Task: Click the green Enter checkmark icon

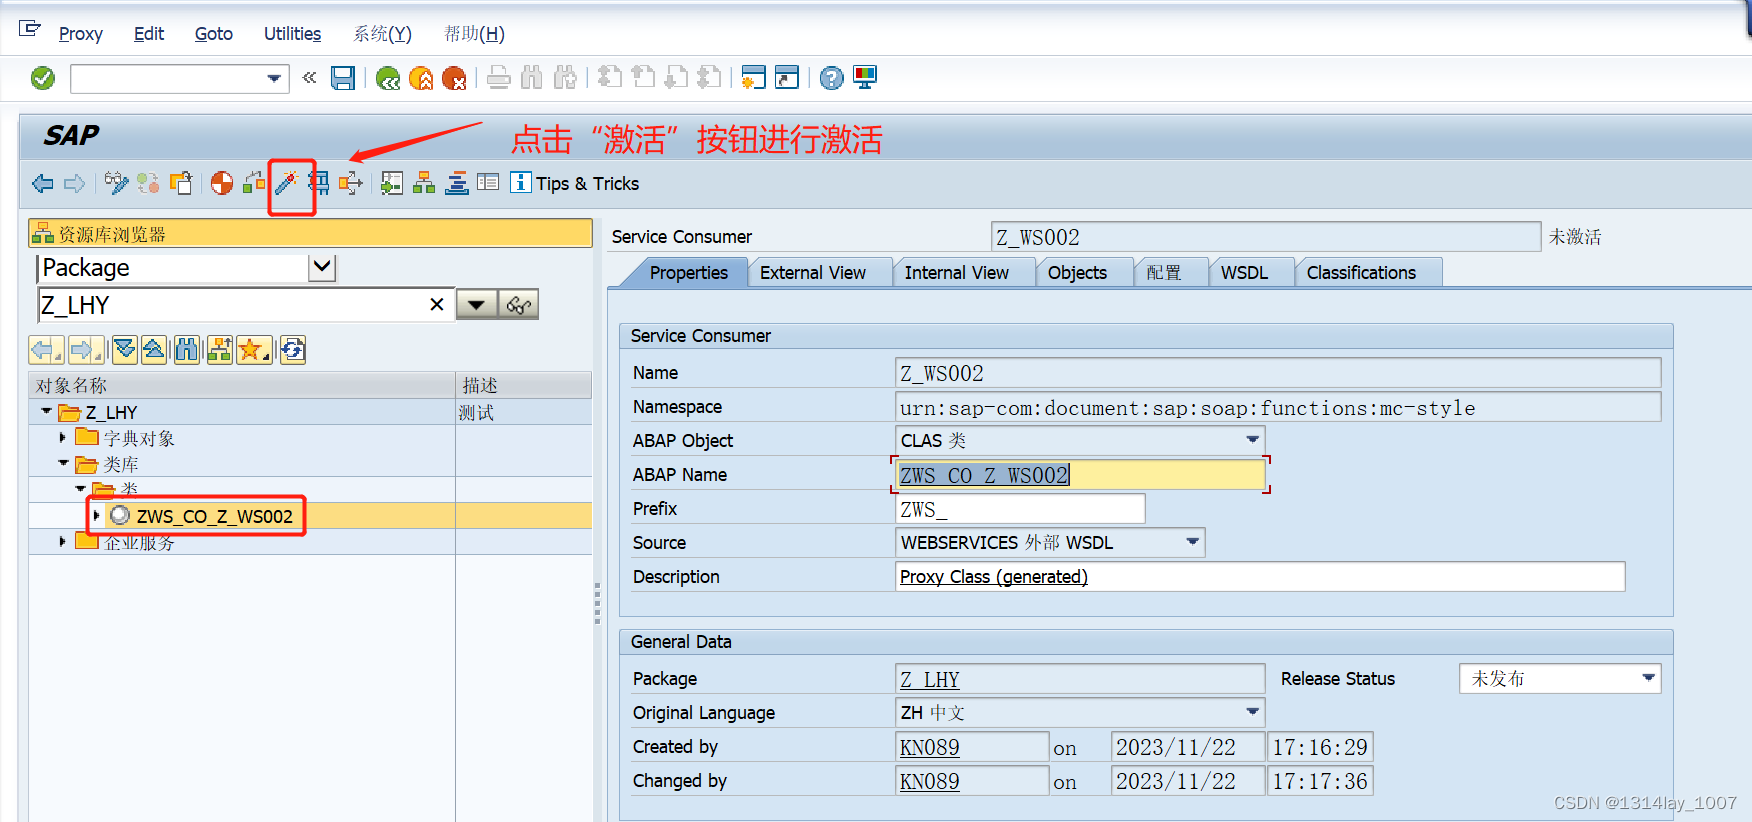Action: 43,78
